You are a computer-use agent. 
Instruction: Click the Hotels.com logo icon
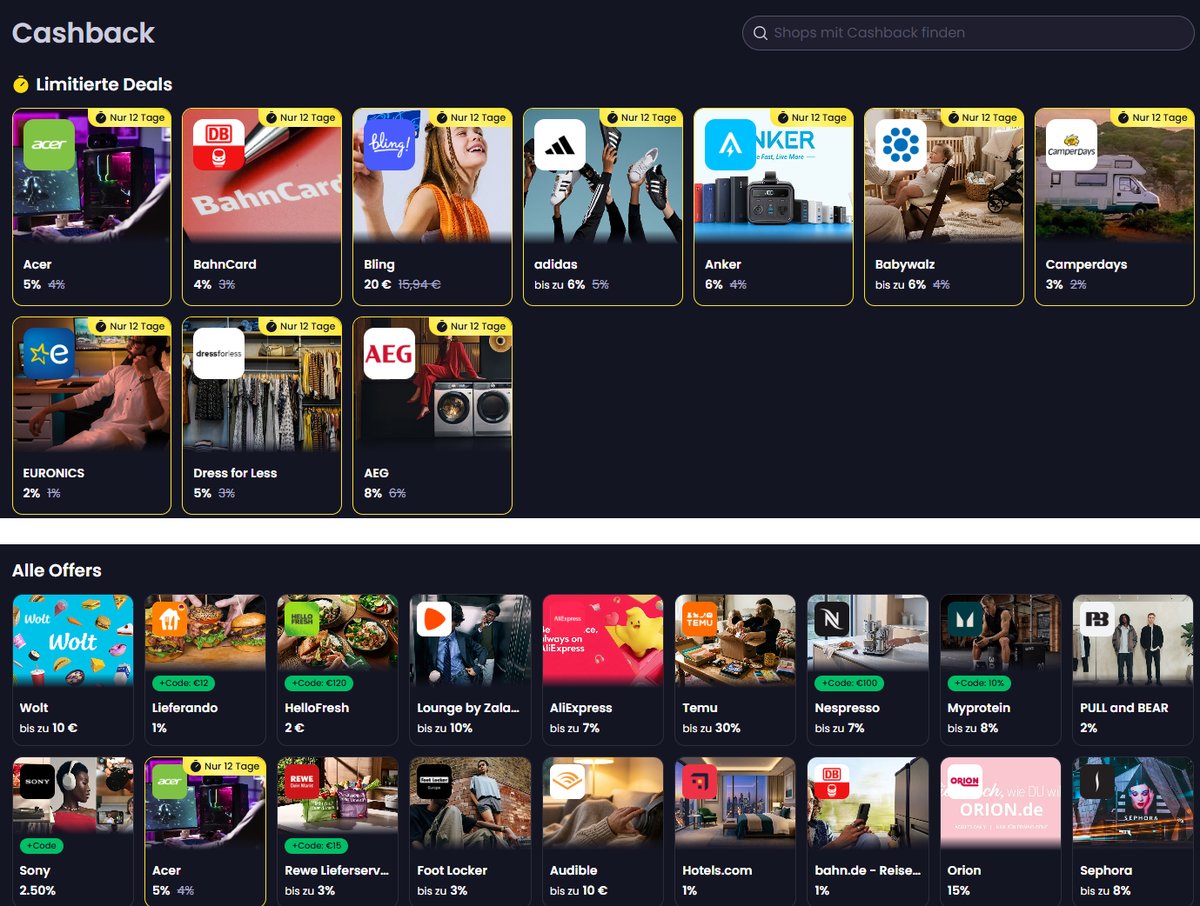coord(700,782)
